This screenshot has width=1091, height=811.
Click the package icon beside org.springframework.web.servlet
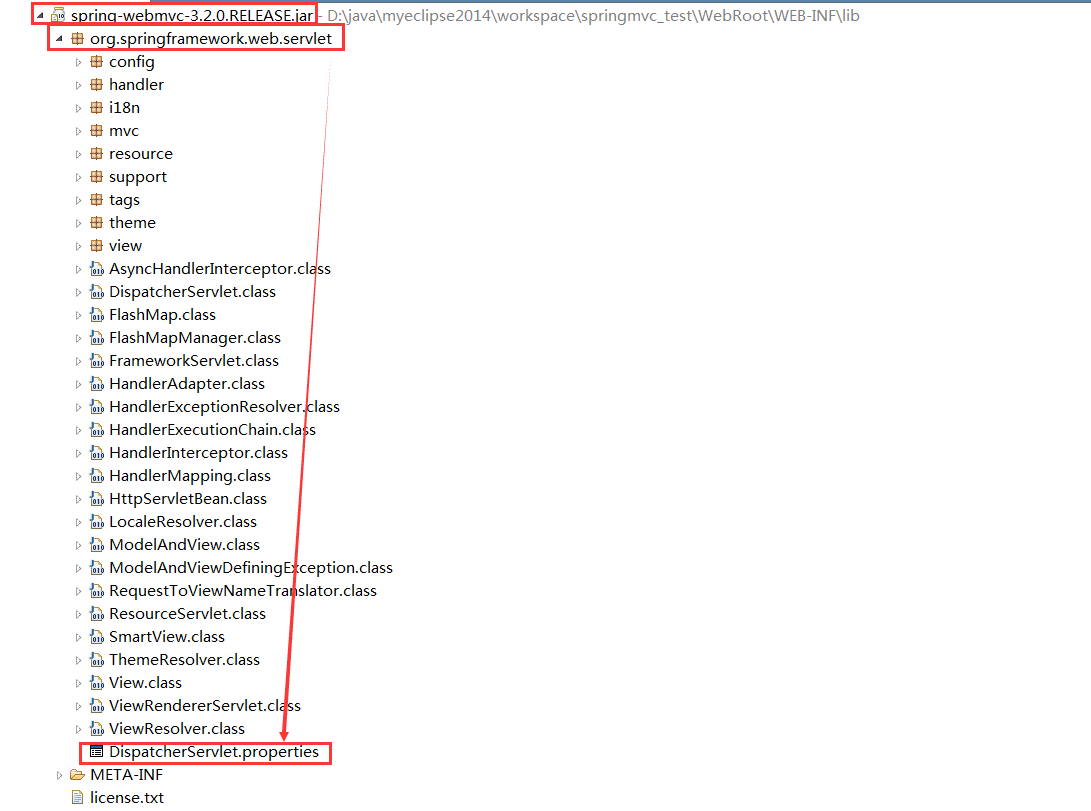[78, 39]
